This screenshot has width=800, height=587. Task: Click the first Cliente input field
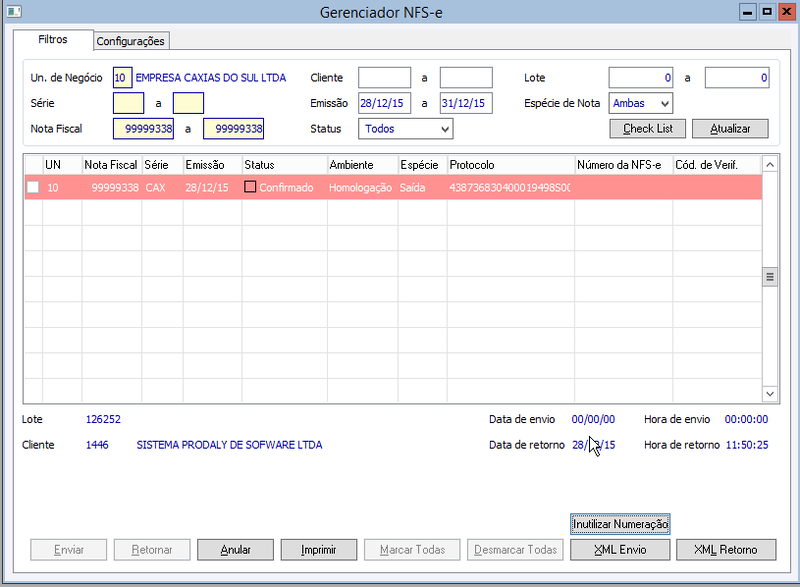coord(384,78)
